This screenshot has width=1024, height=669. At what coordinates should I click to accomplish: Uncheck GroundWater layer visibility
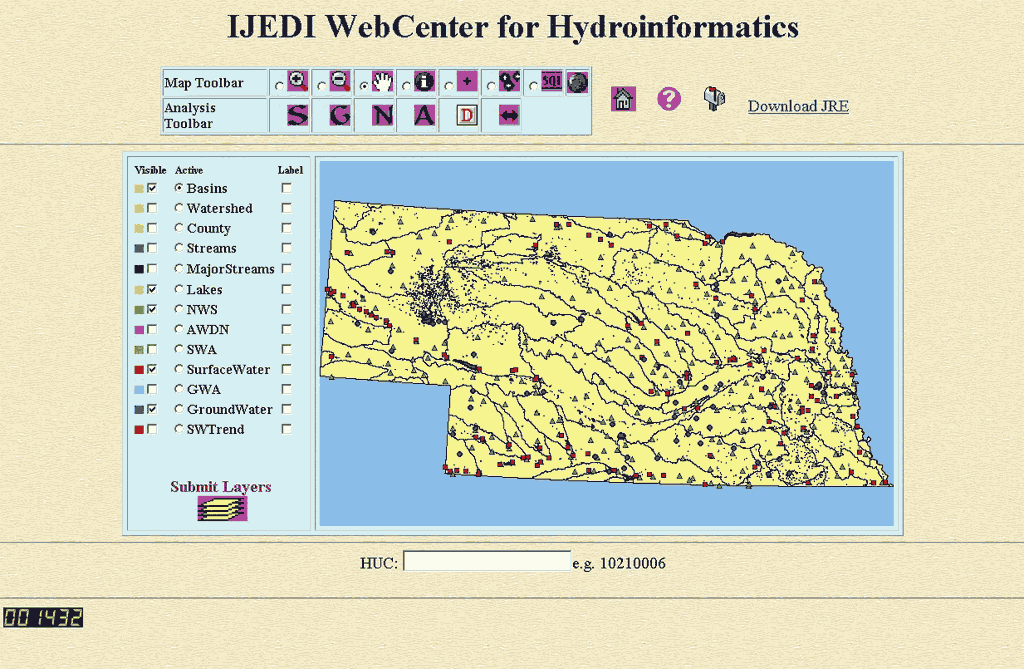152,409
